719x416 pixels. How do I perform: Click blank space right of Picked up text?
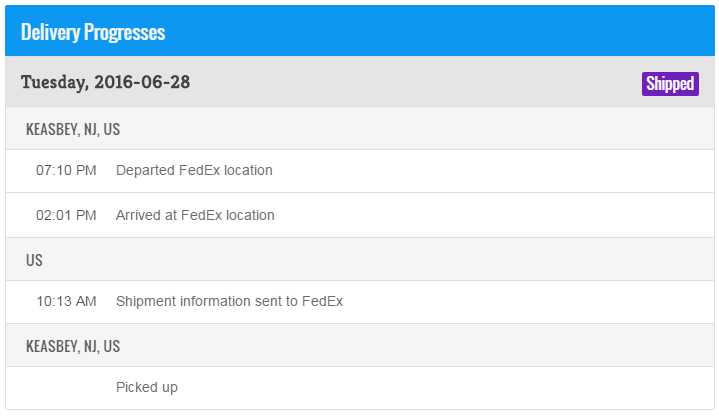click(450, 387)
